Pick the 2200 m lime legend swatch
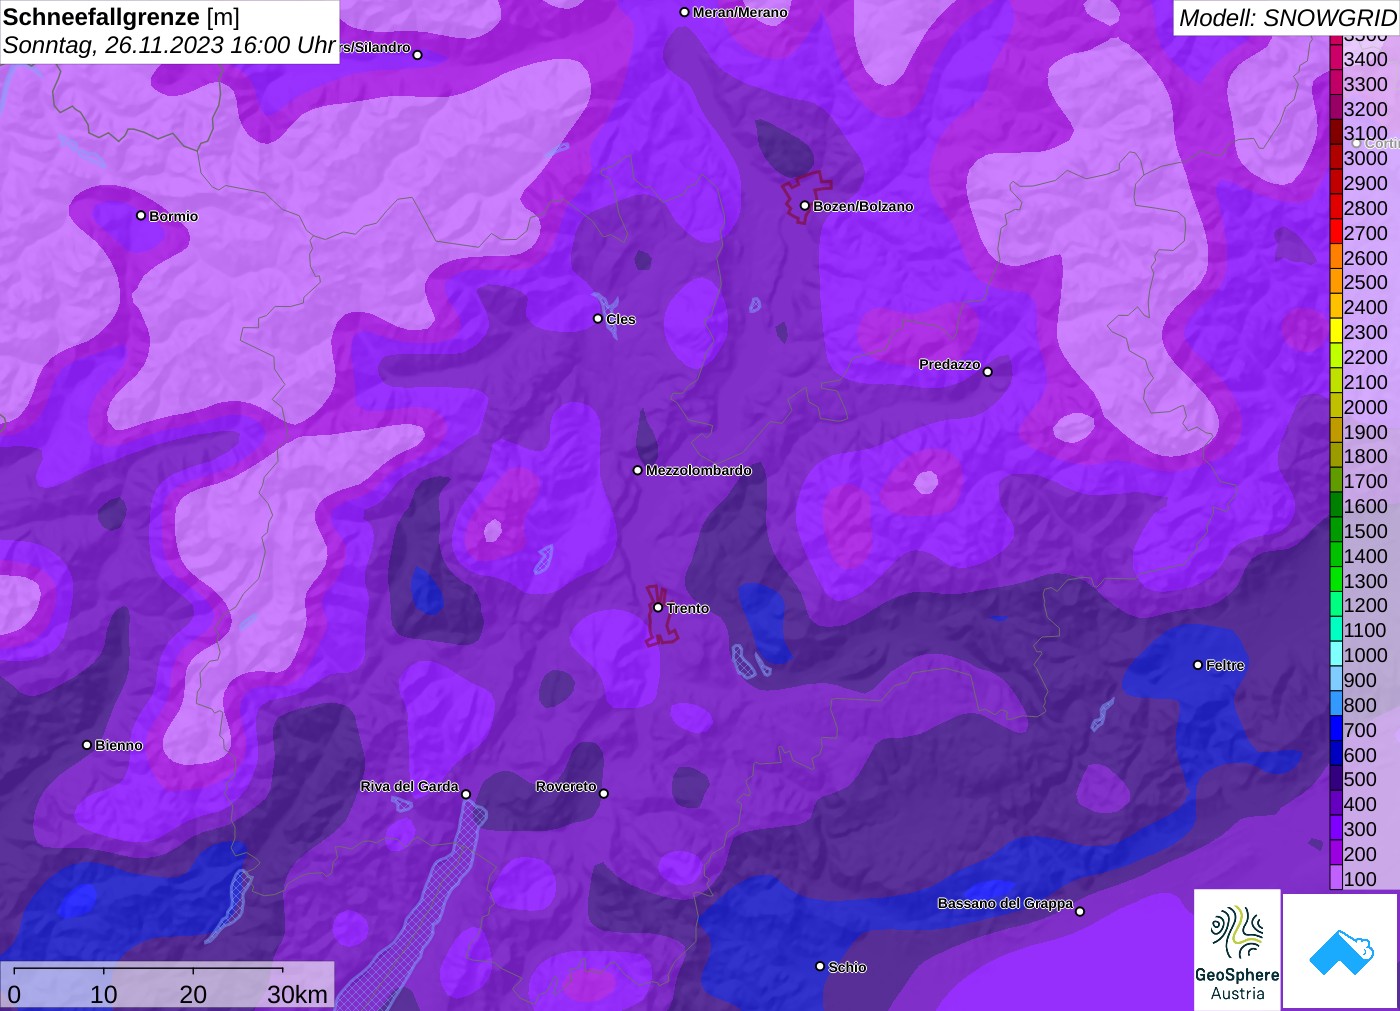This screenshot has height=1011, width=1400. click(1335, 356)
